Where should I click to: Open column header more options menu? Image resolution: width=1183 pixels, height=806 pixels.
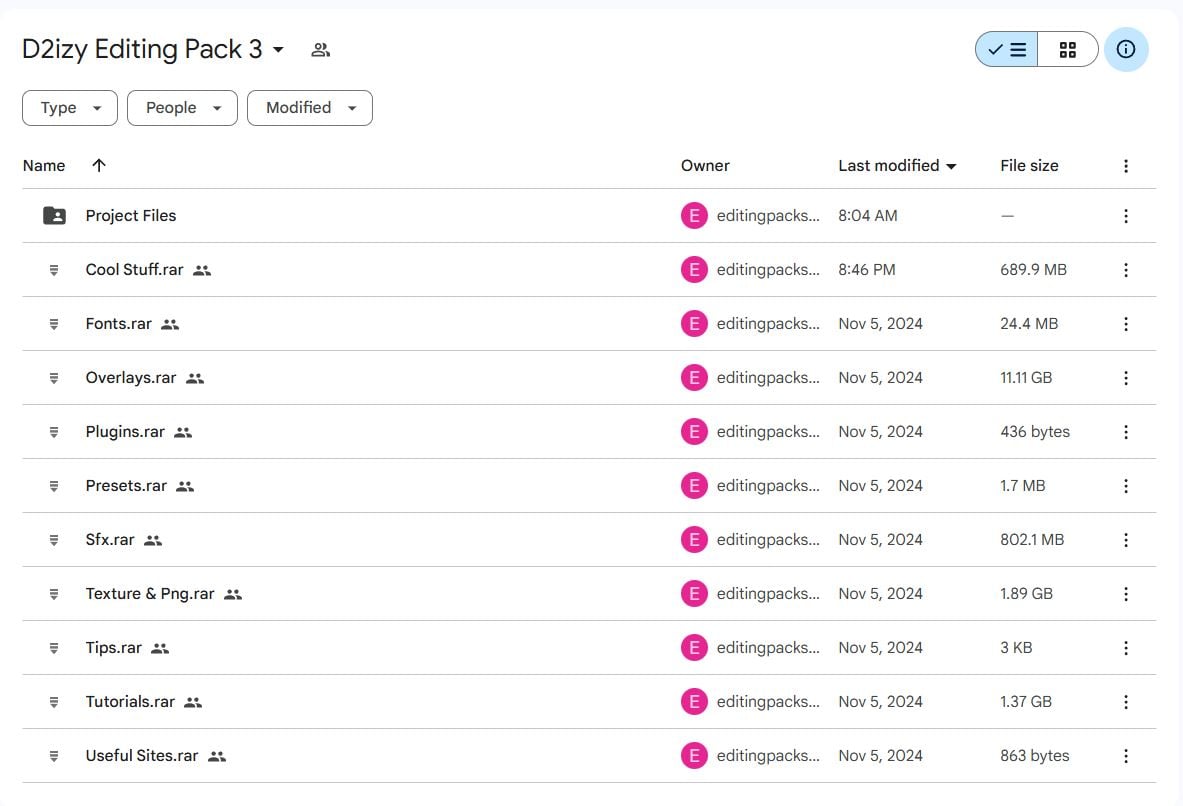click(x=1126, y=166)
